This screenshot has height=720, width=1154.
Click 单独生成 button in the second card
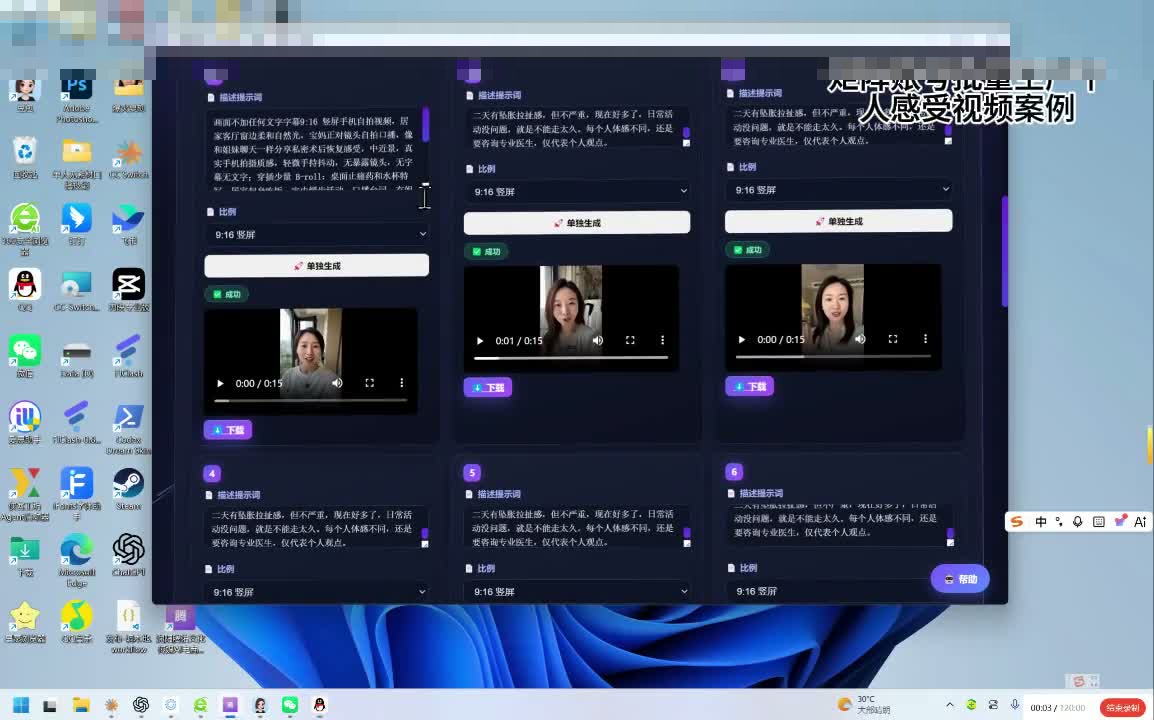(x=577, y=222)
